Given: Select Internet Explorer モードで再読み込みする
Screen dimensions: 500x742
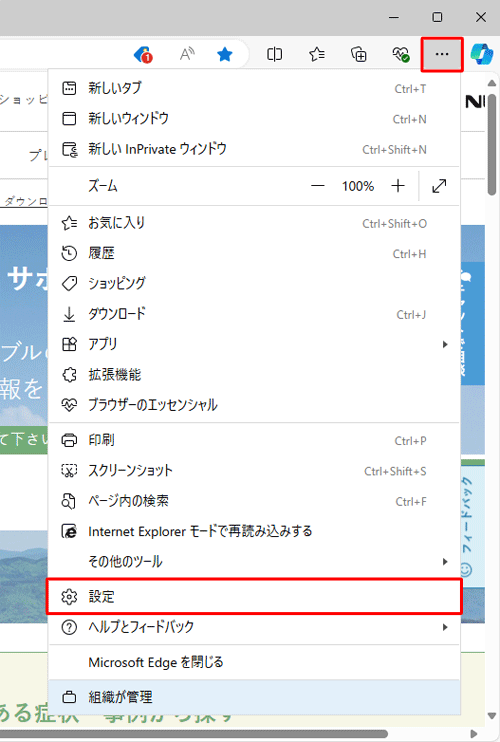Looking at the screenshot, I should point(254,531).
